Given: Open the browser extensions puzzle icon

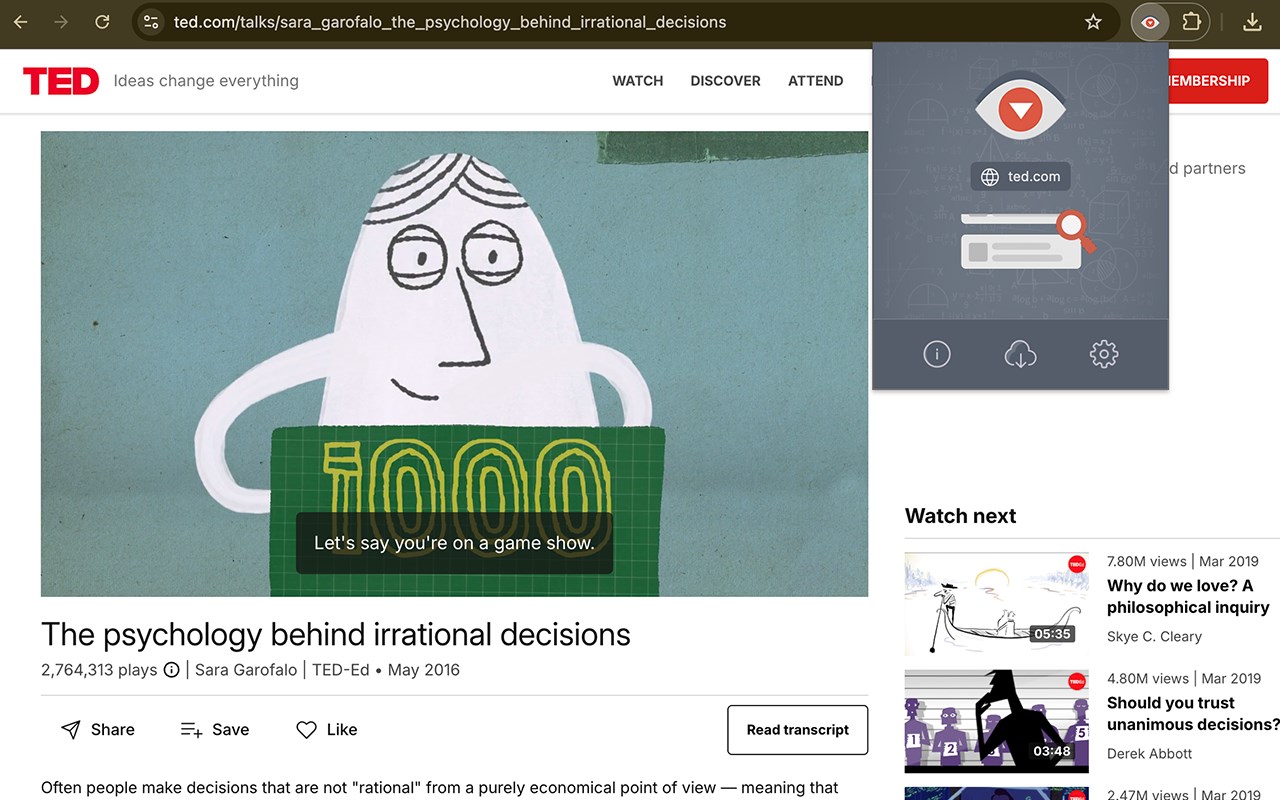Looking at the screenshot, I should (x=1191, y=22).
